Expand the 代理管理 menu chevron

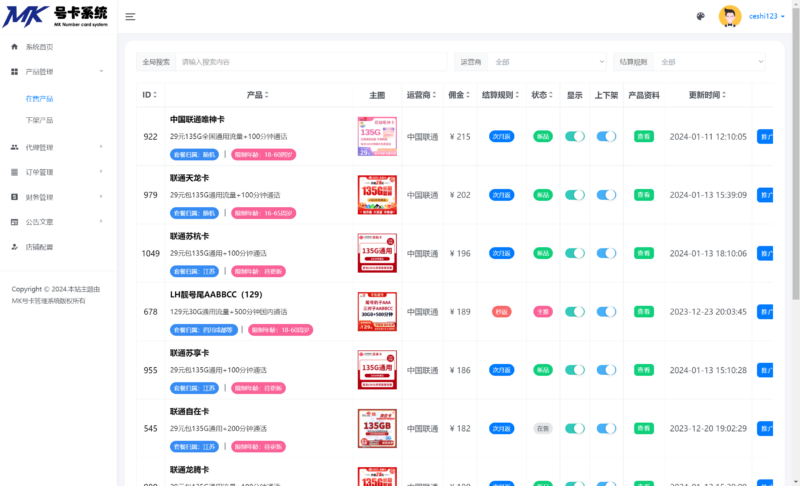tap(101, 147)
